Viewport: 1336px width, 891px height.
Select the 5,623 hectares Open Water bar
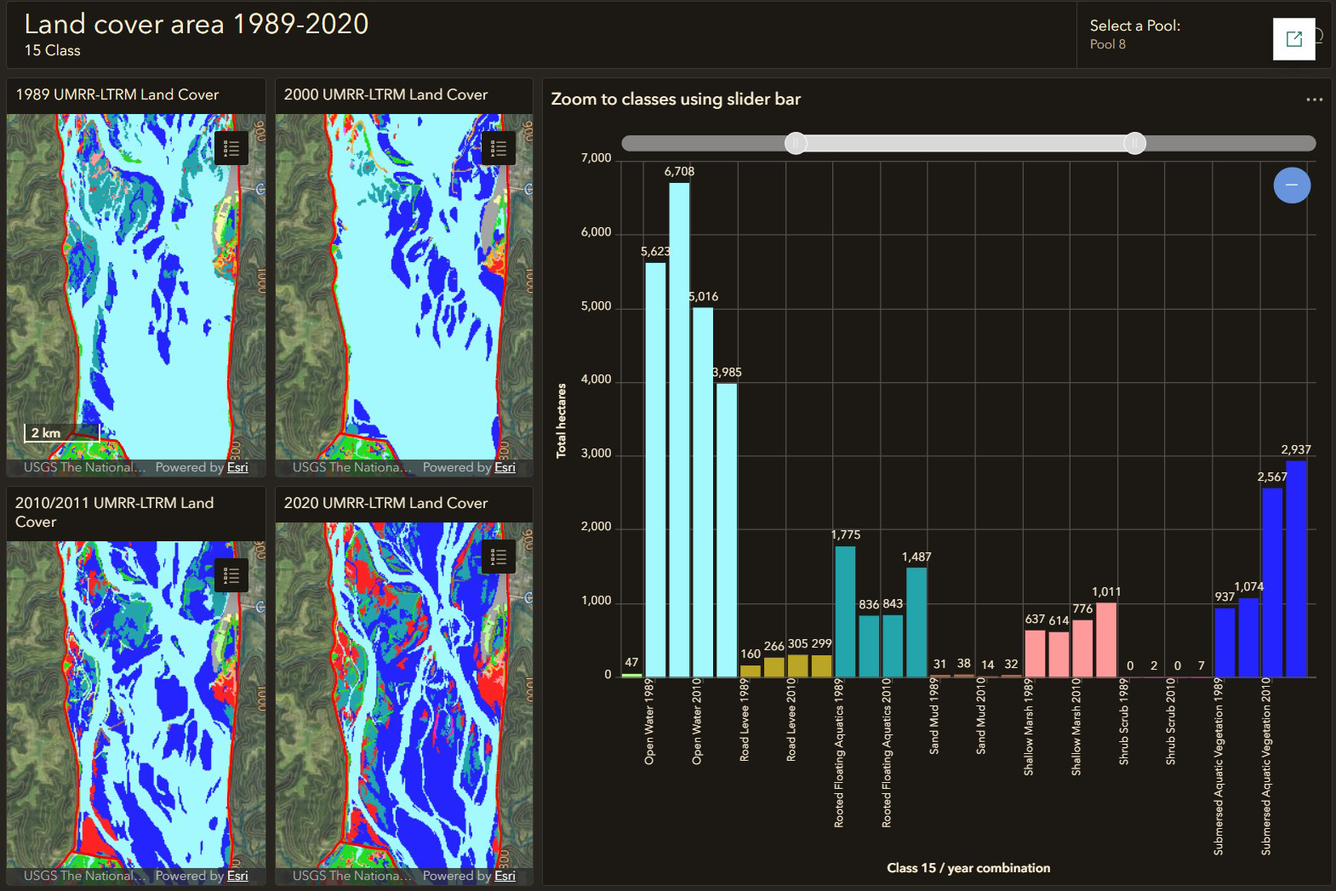[x=656, y=470]
